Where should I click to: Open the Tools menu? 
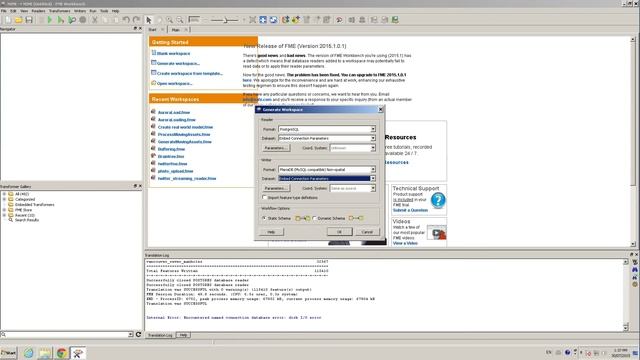(x=104, y=11)
